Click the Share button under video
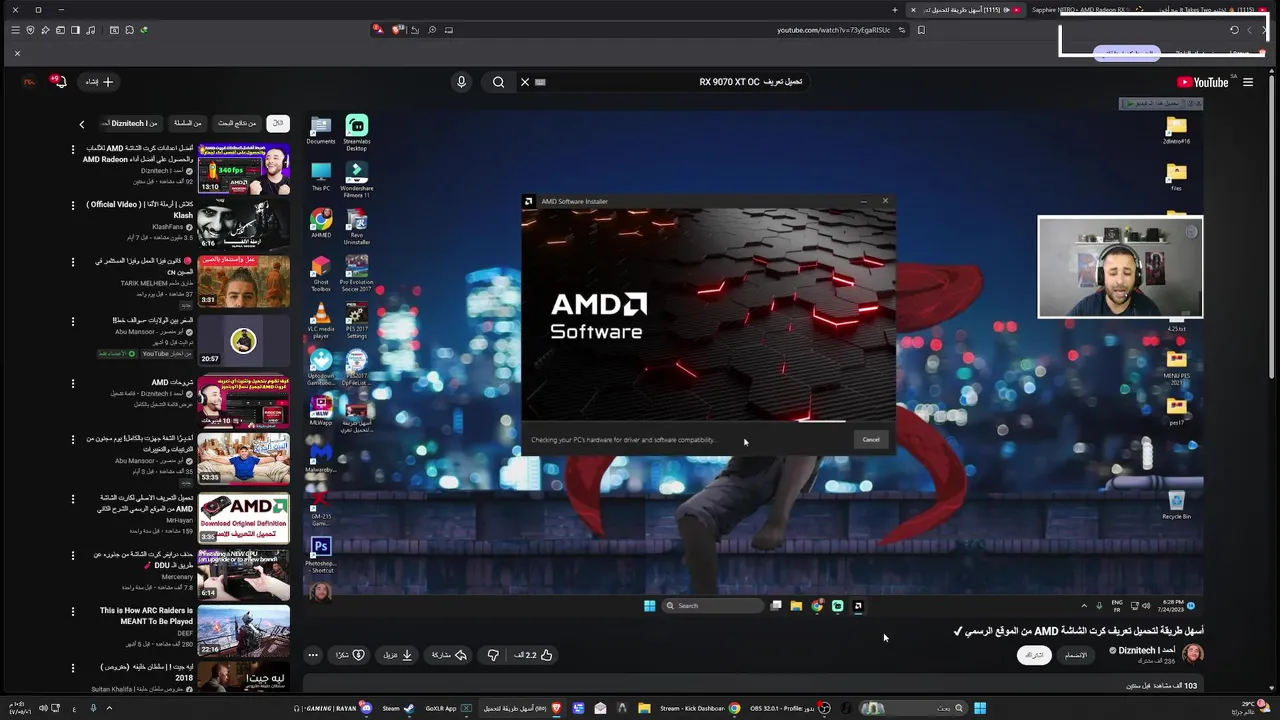 click(449, 655)
